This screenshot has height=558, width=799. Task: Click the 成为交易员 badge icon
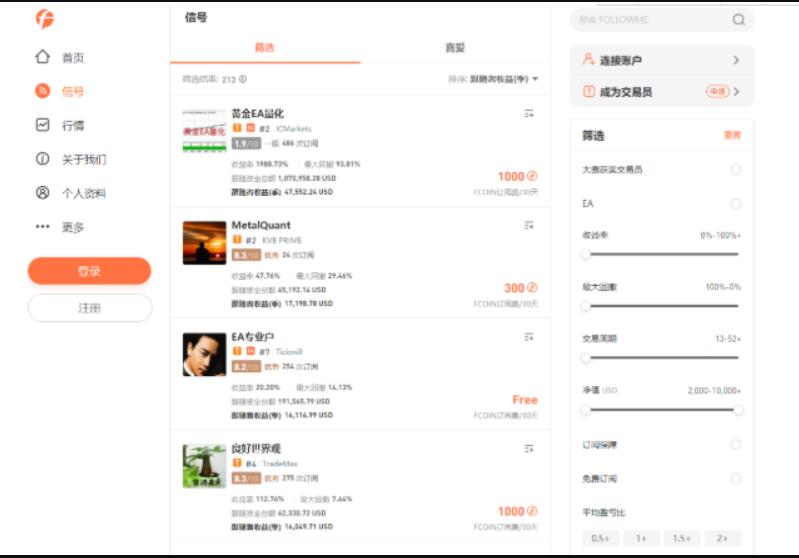pyautogui.click(x=589, y=92)
